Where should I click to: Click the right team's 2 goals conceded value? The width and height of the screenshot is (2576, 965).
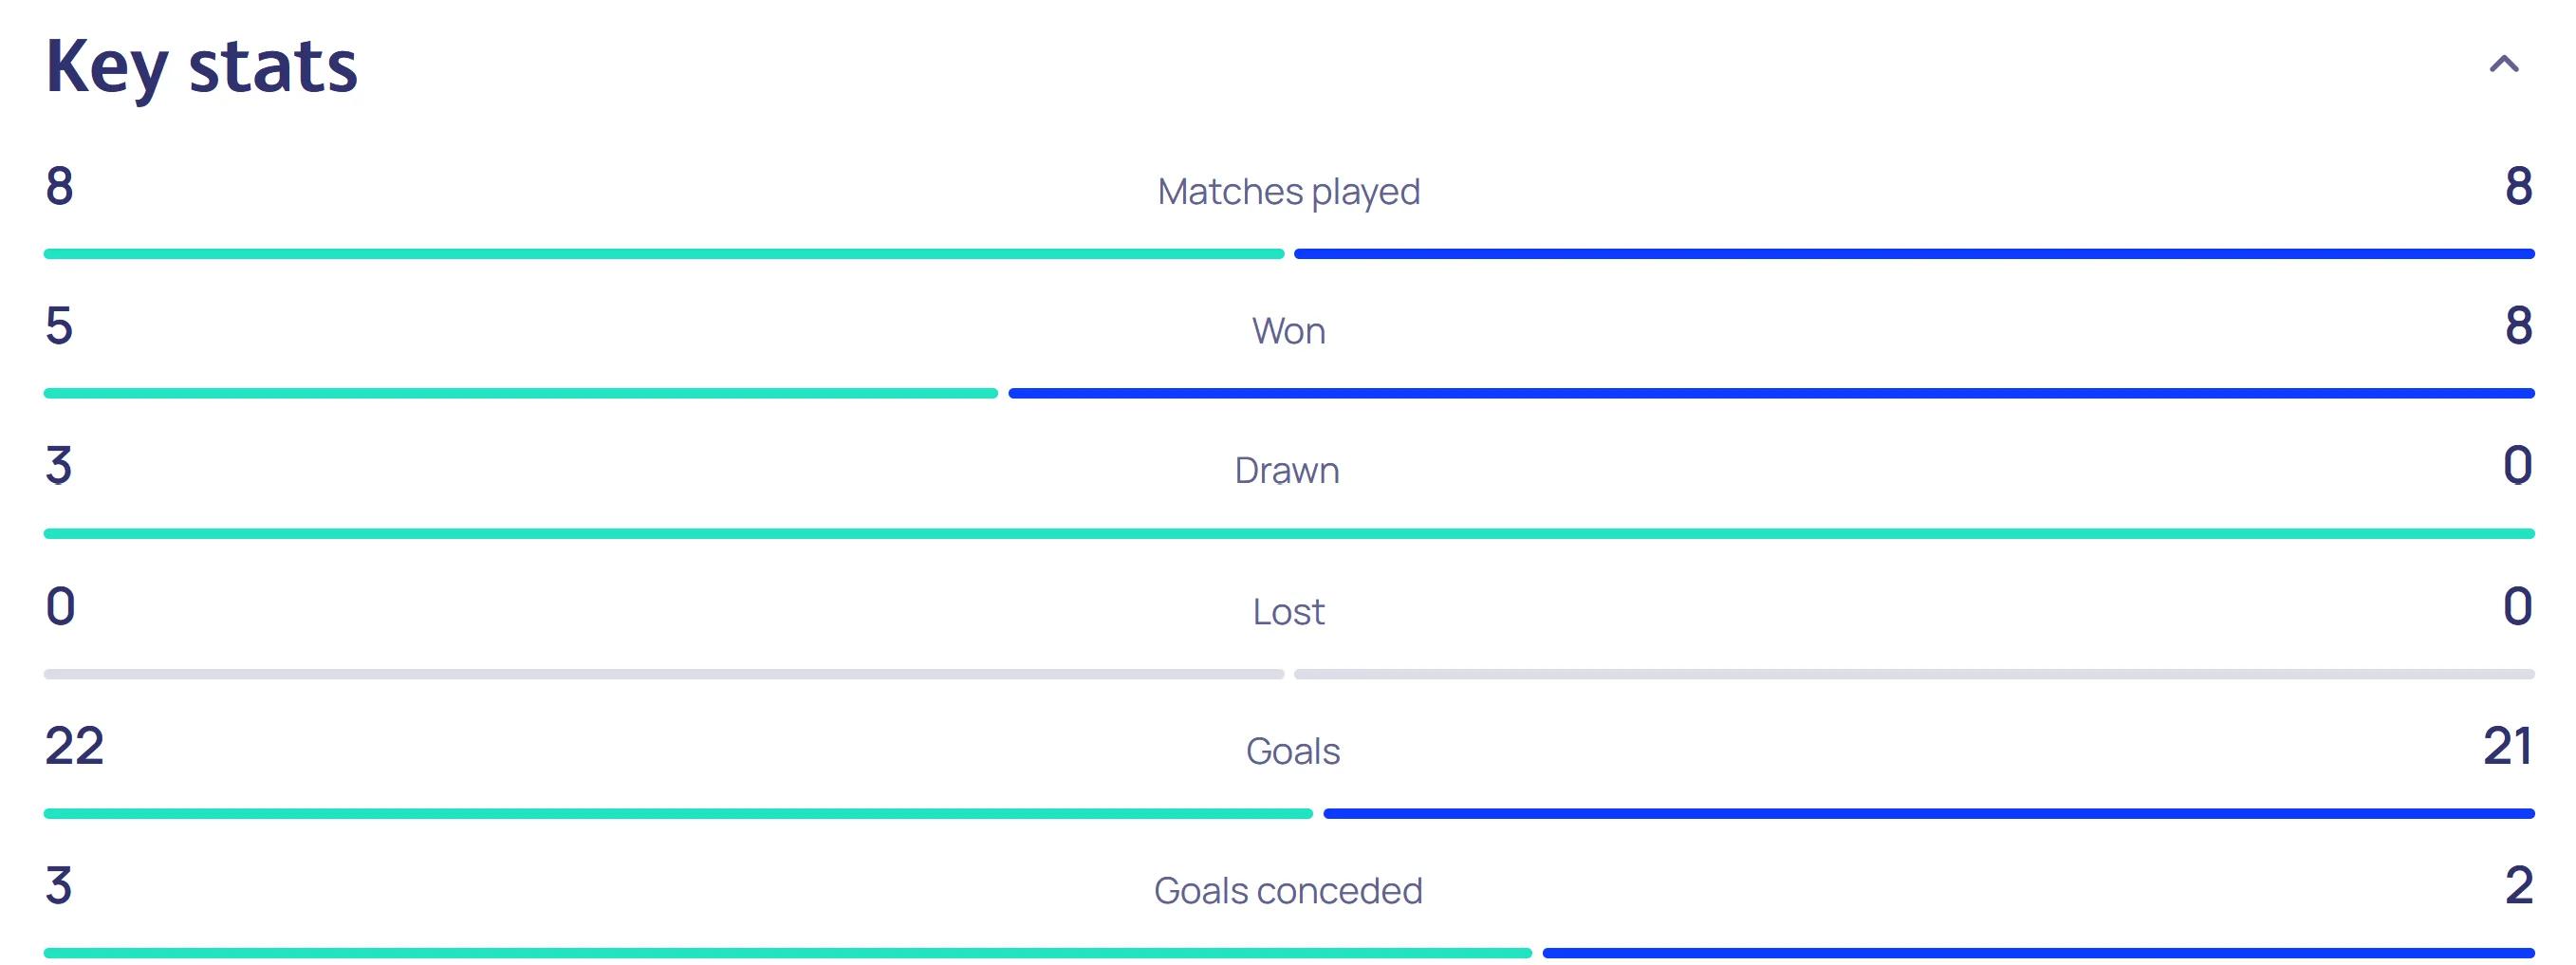pyautogui.click(x=2518, y=887)
